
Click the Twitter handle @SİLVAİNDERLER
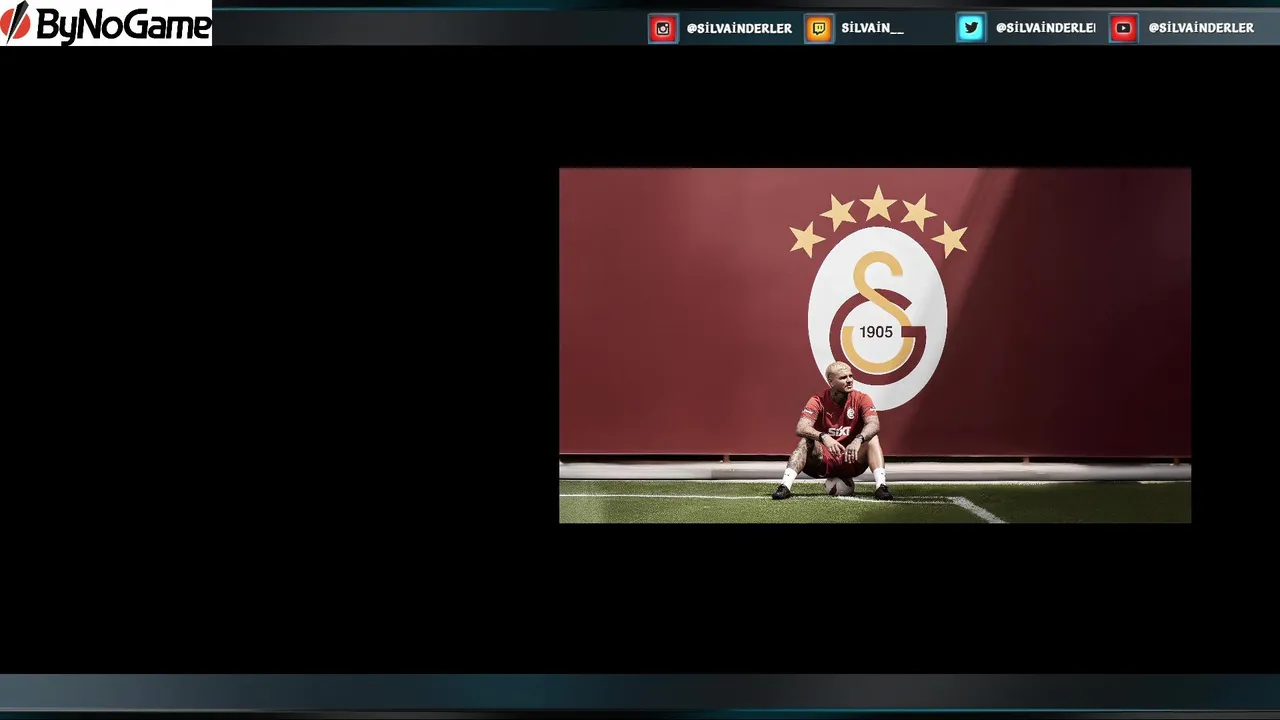[x=1045, y=28]
